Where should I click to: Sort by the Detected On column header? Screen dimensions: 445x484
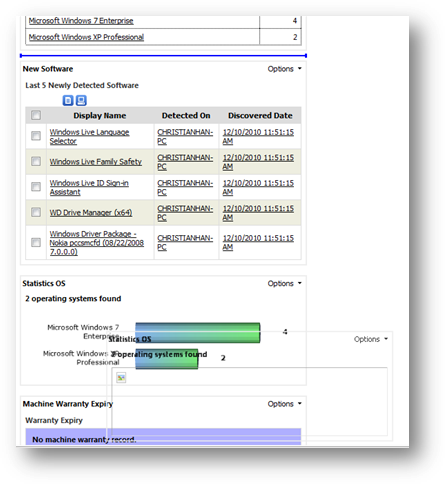[186, 116]
